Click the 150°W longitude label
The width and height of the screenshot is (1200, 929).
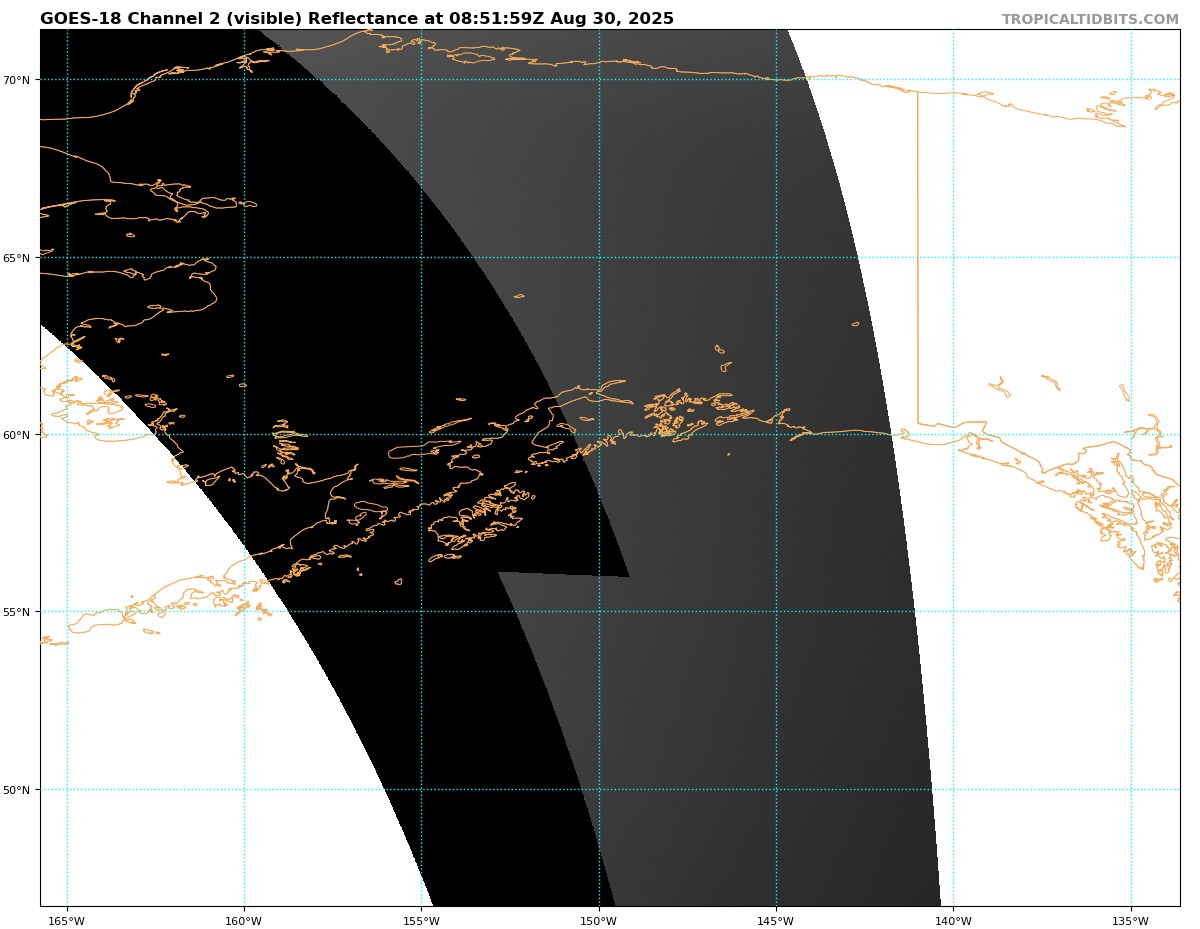point(599,922)
